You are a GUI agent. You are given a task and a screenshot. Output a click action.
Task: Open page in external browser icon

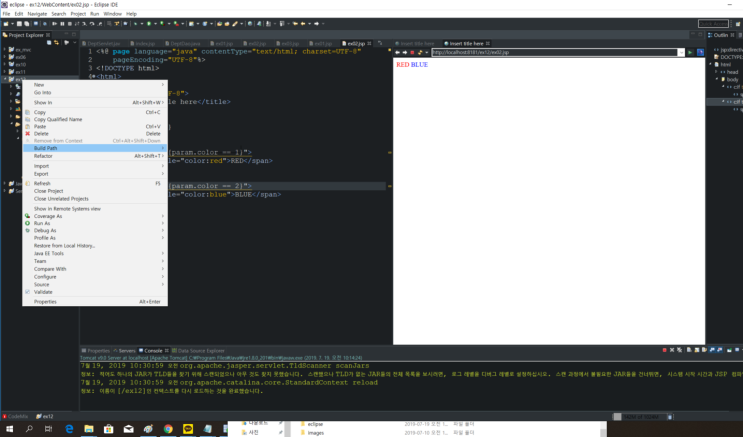700,52
